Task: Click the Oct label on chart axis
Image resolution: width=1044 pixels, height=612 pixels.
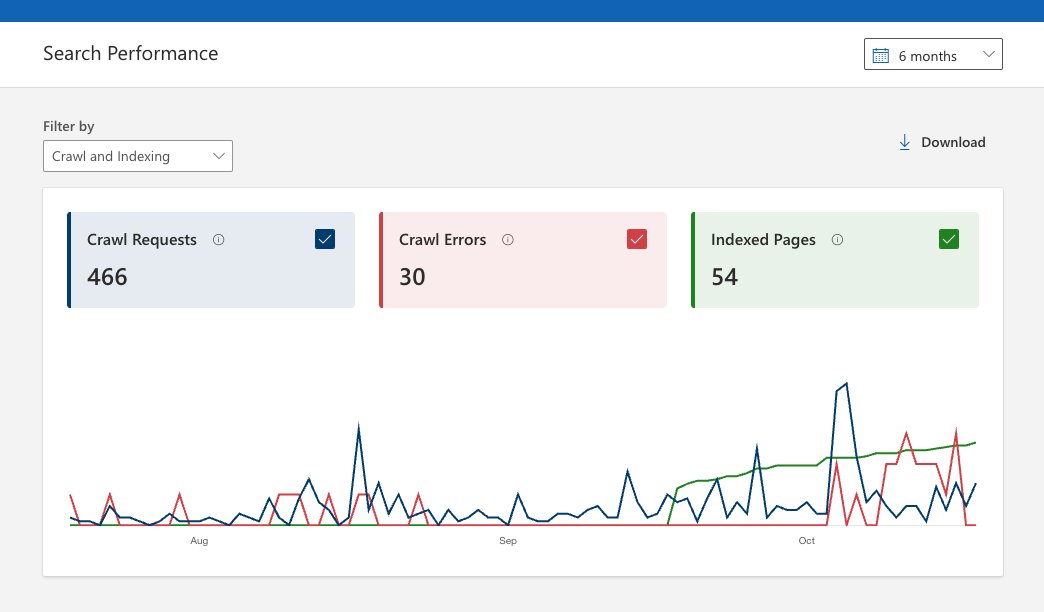Action: [806, 541]
